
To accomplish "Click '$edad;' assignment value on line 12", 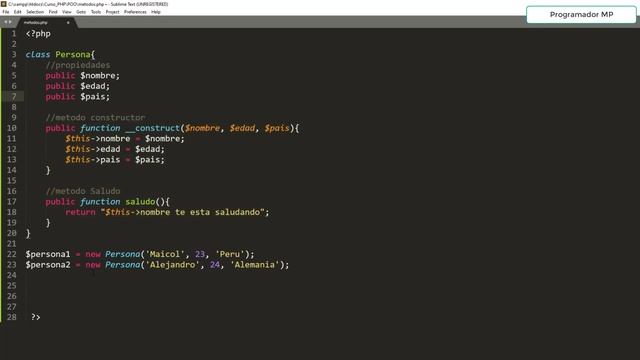I will (x=150, y=149).
